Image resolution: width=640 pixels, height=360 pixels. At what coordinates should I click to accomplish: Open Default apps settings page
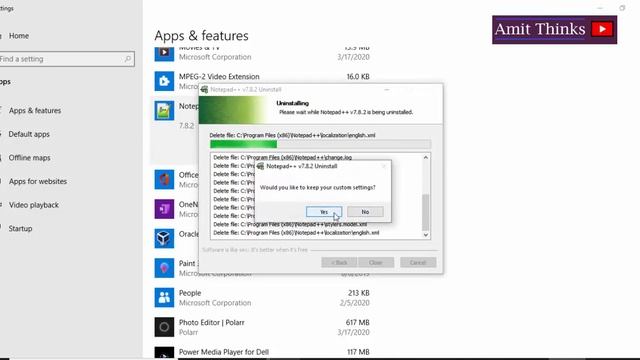[x=29, y=134]
